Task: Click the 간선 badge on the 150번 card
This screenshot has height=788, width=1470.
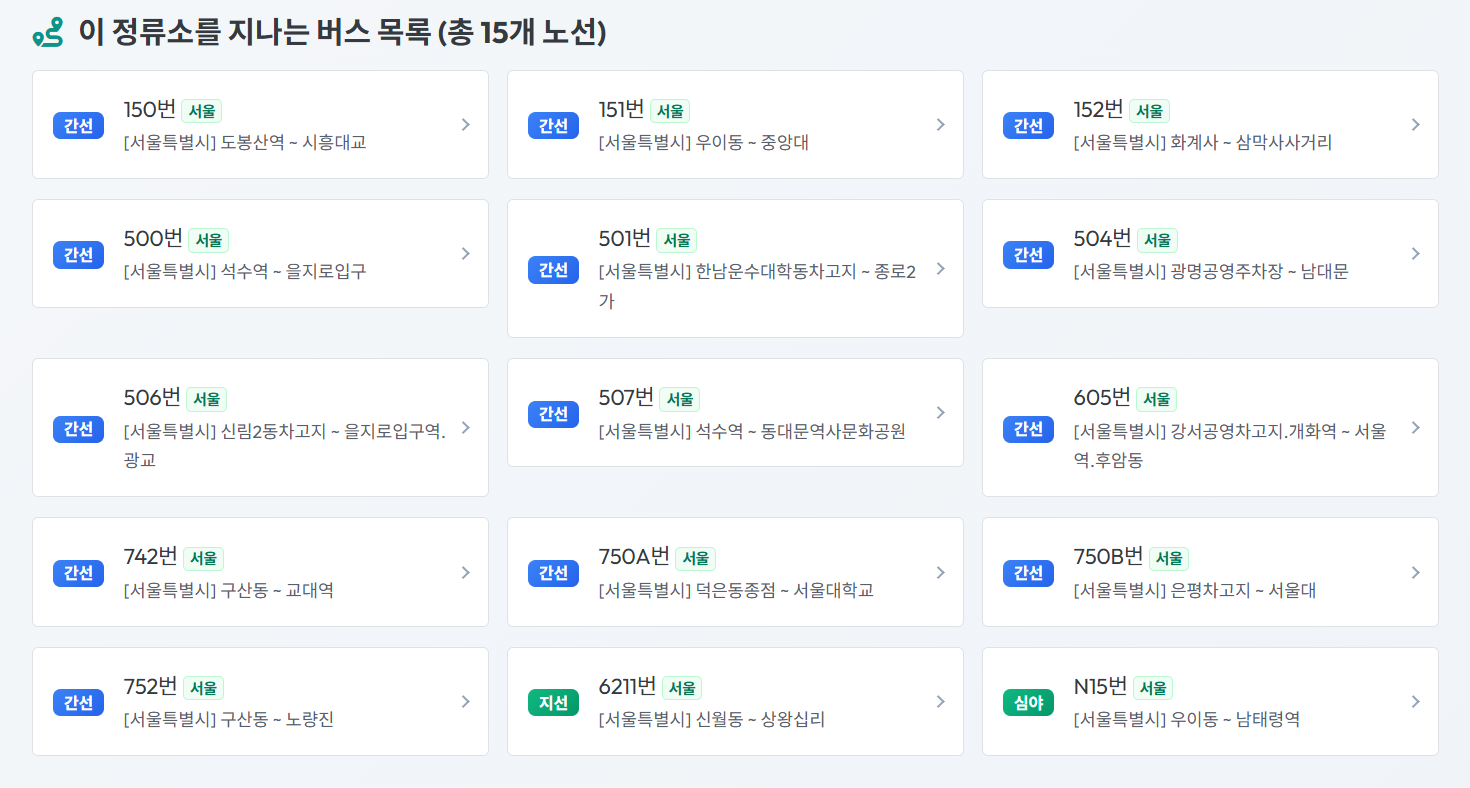Action: 78,125
